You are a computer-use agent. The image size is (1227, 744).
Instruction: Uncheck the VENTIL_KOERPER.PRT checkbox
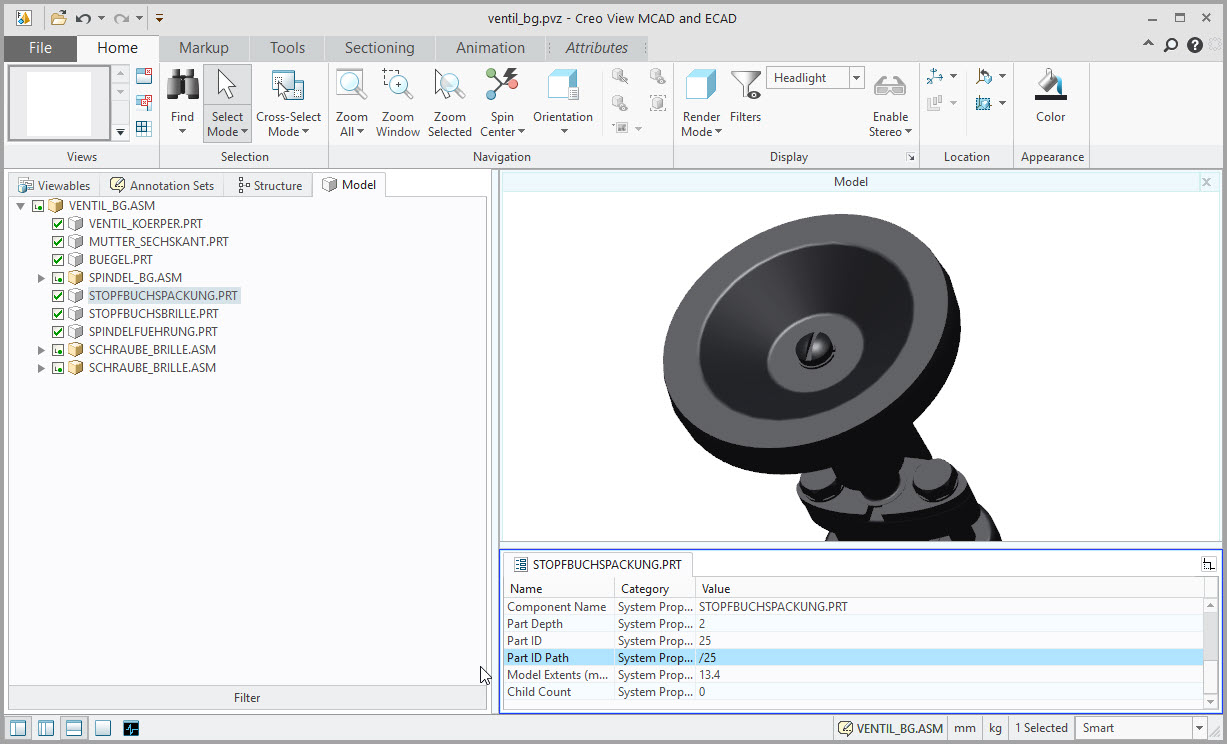pos(58,224)
